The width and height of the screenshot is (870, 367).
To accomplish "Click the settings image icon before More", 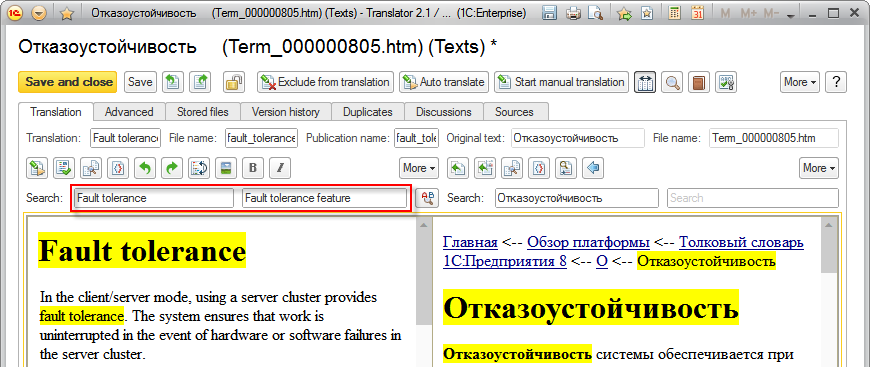I will point(726,82).
